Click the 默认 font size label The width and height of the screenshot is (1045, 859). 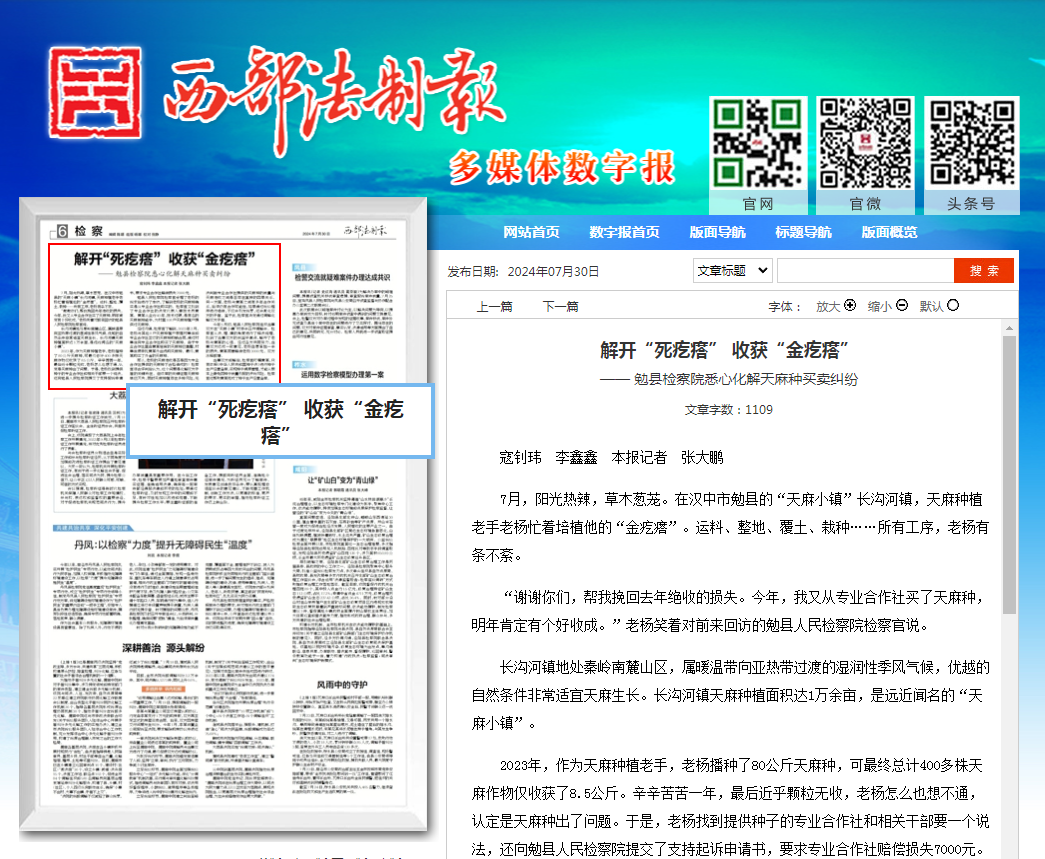[932, 307]
